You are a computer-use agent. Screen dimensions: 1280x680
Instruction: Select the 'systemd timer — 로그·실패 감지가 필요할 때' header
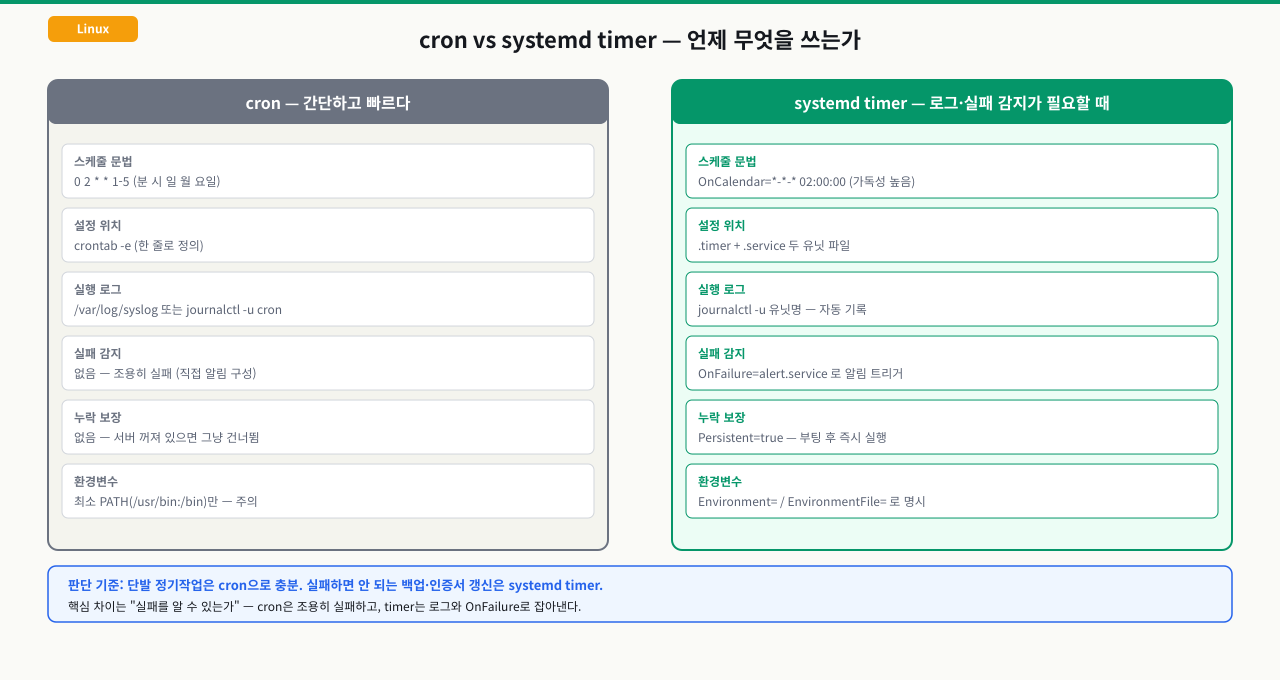[952, 102]
